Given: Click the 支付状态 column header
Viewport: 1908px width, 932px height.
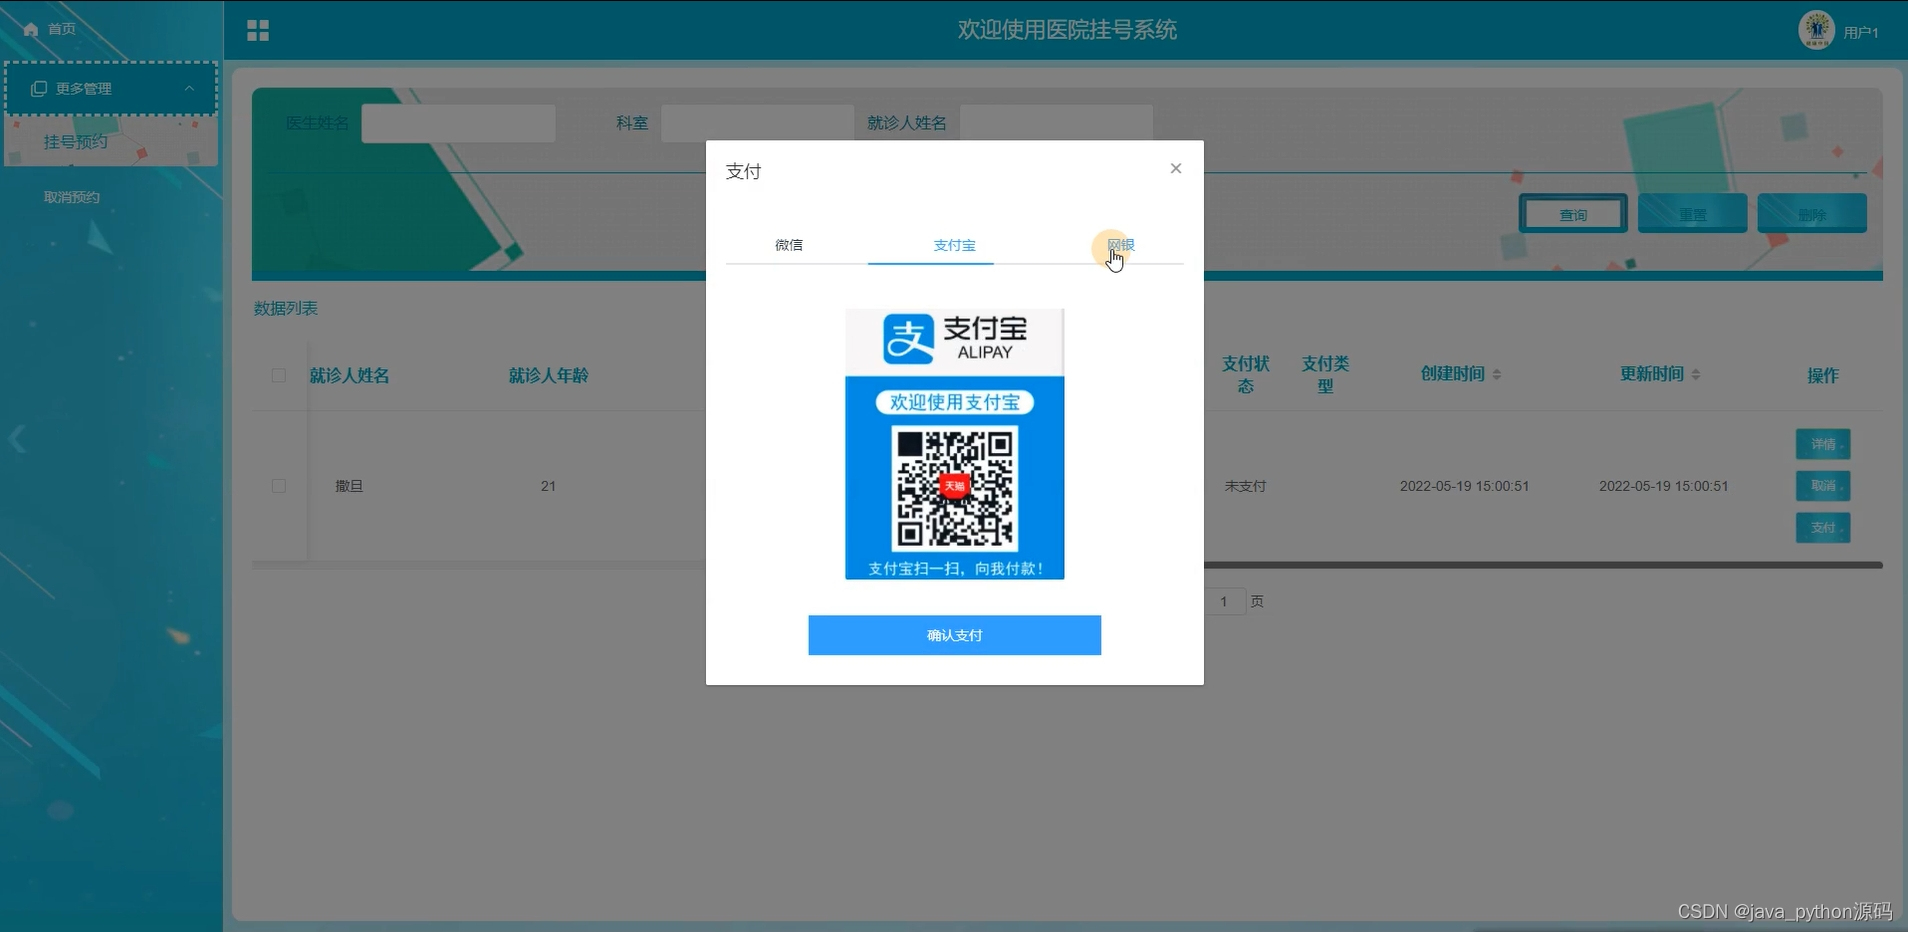Looking at the screenshot, I should pyautogui.click(x=1245, y=375).
